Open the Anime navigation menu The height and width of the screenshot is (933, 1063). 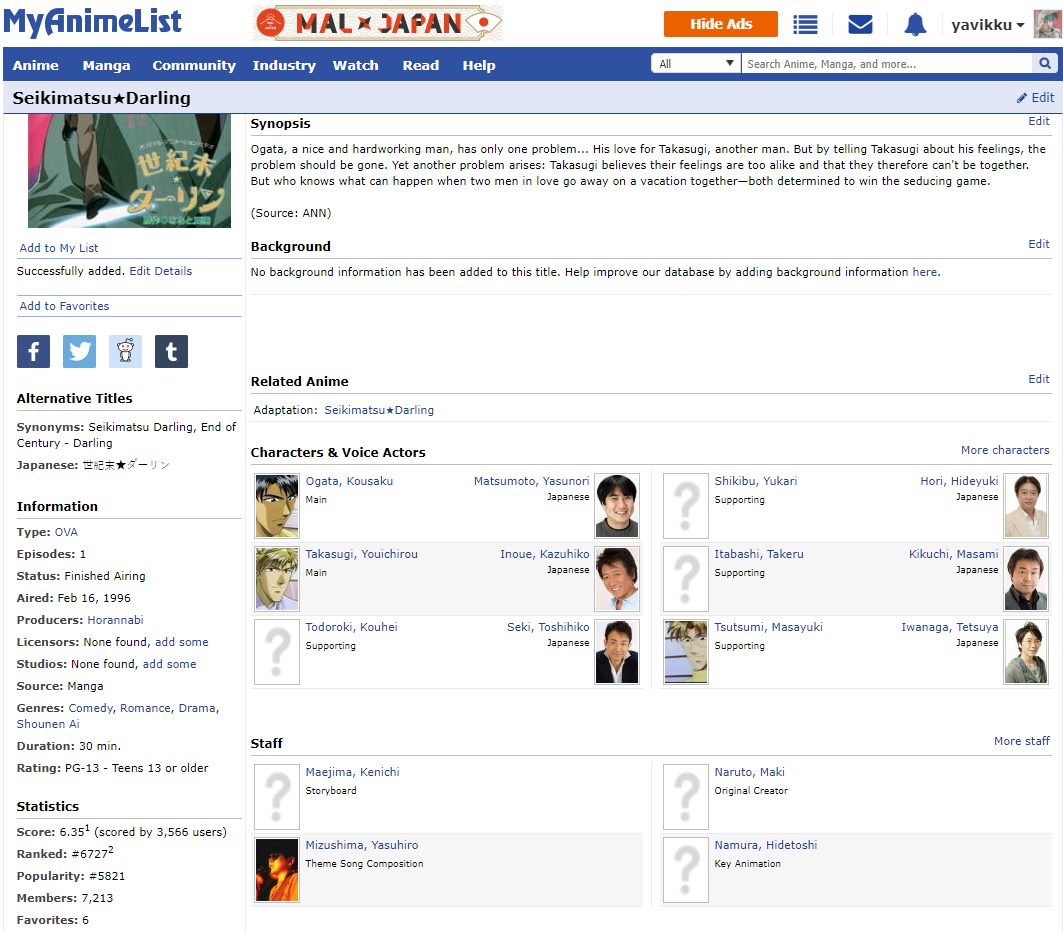click(36, 65)
